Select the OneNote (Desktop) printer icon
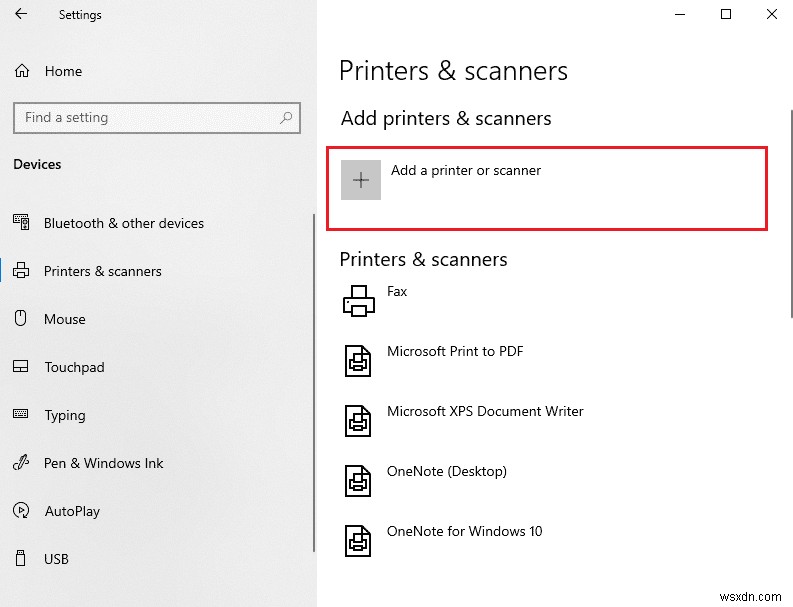 (x=358, y=481)
